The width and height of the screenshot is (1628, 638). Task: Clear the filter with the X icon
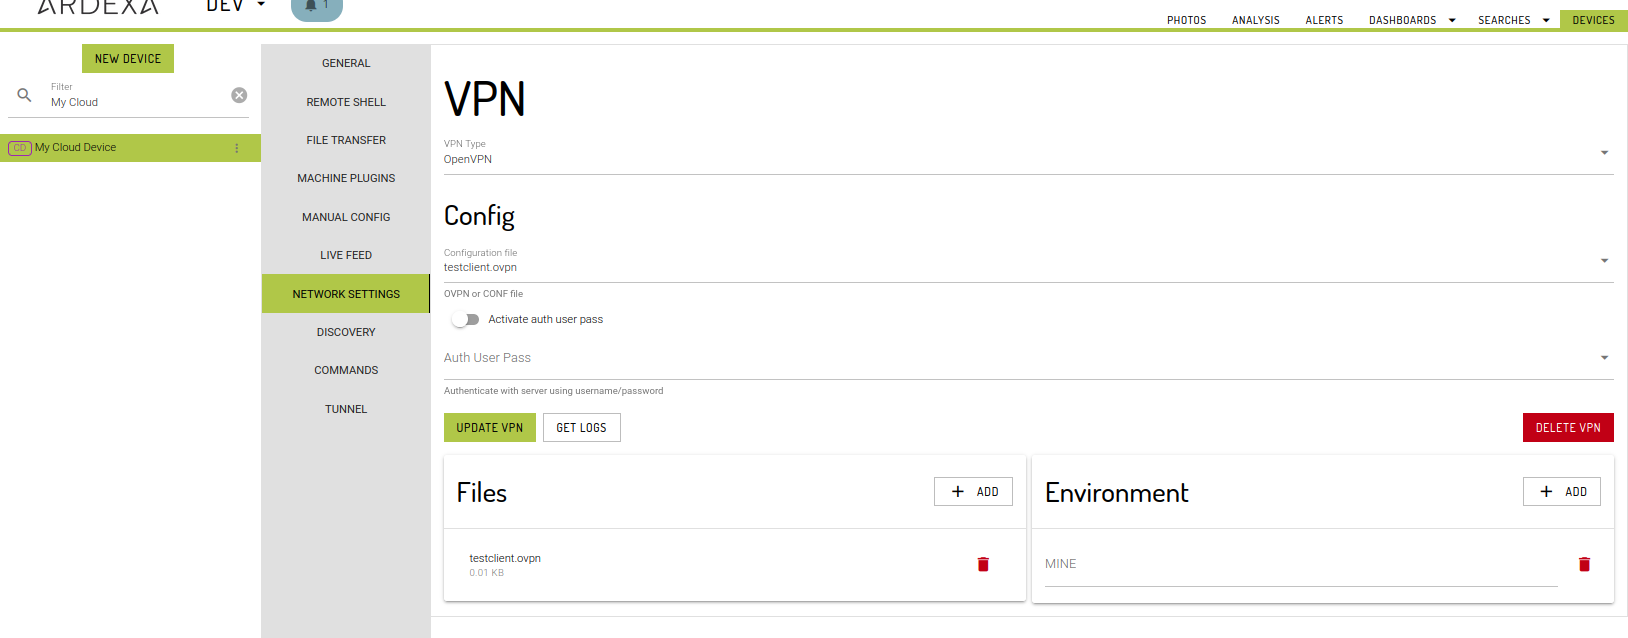click(239, 95)
